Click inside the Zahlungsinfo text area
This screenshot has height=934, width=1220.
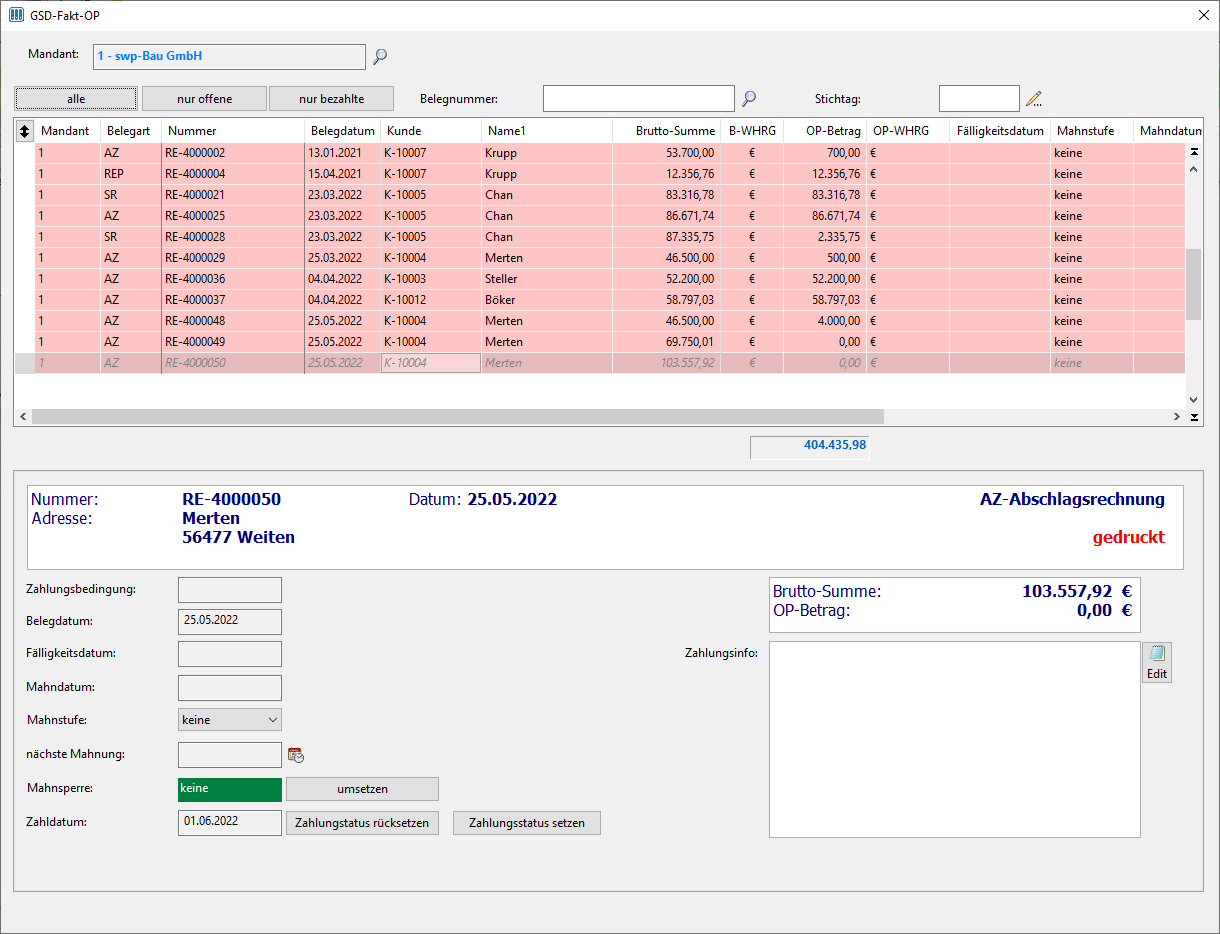click(x=955, y=739)
